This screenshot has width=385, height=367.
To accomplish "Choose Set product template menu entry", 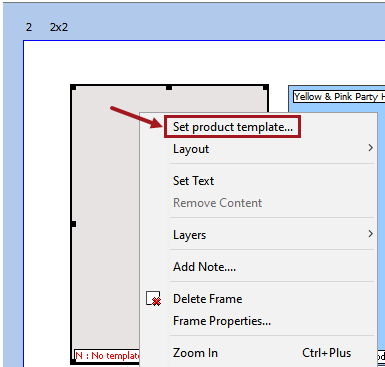I will pos(232,127).
